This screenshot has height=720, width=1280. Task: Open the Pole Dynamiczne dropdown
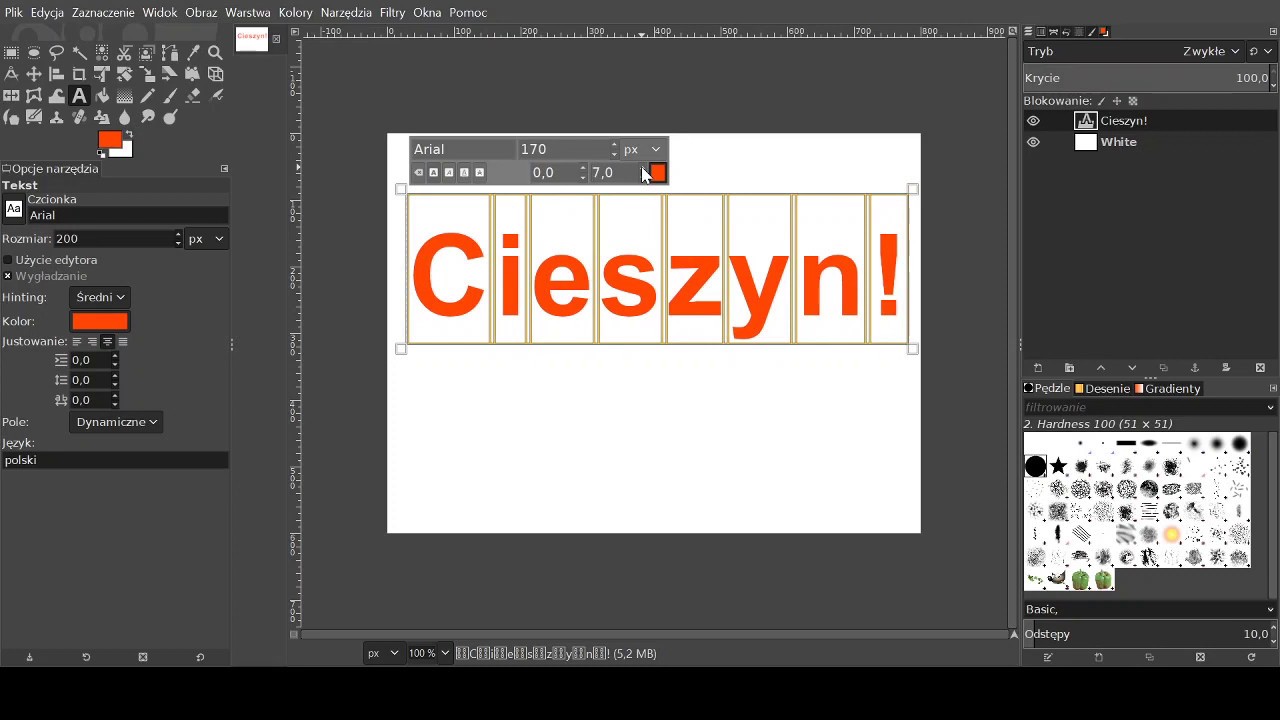116,422
